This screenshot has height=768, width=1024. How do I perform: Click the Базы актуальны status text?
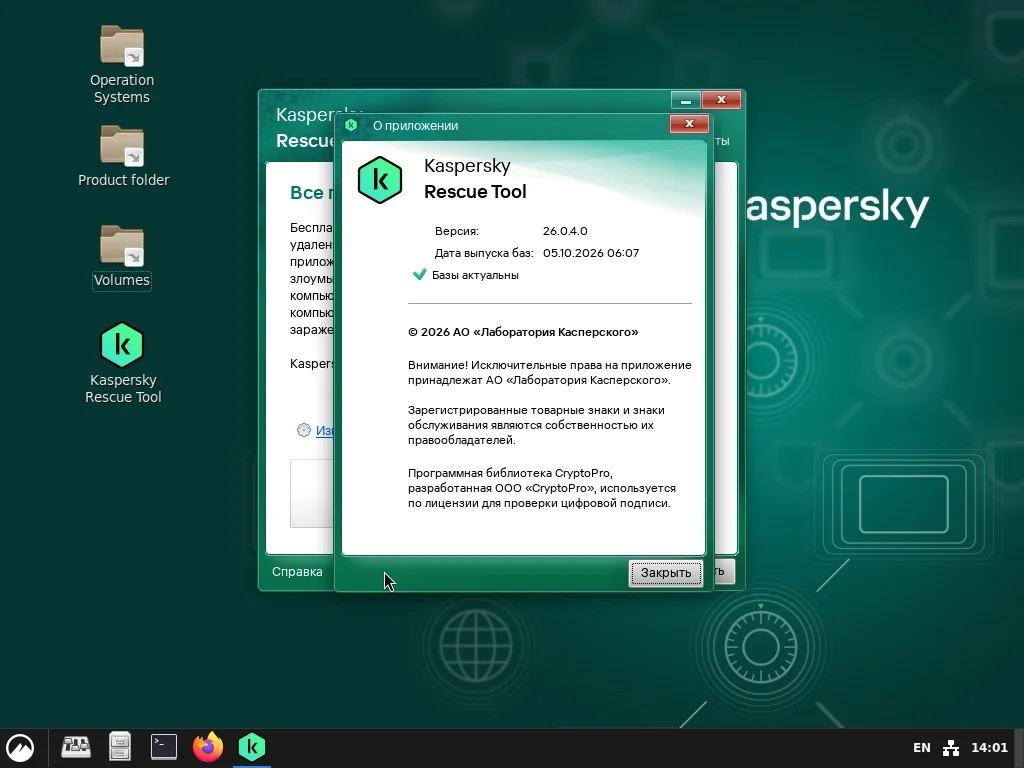475,275
